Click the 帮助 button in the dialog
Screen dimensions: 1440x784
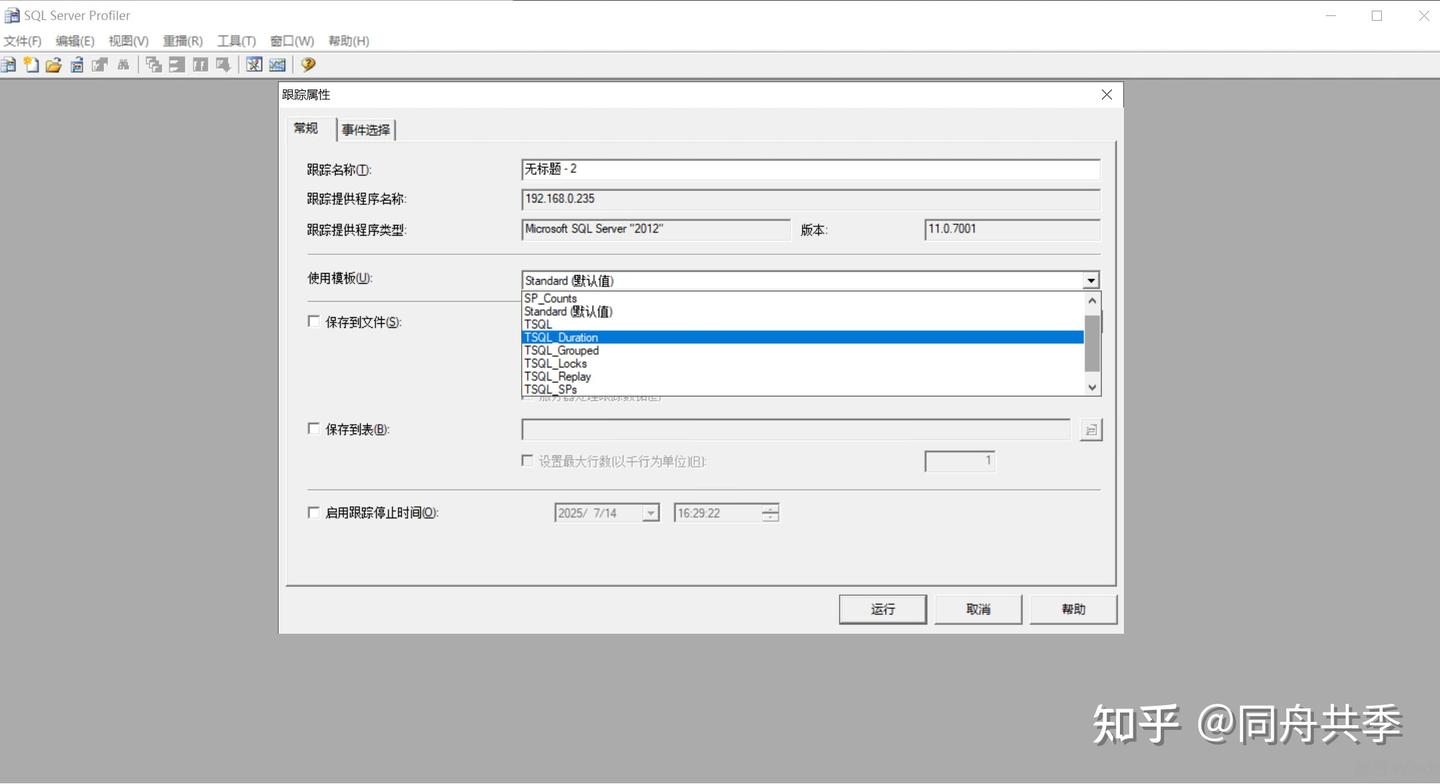(x=1073, y=609)
